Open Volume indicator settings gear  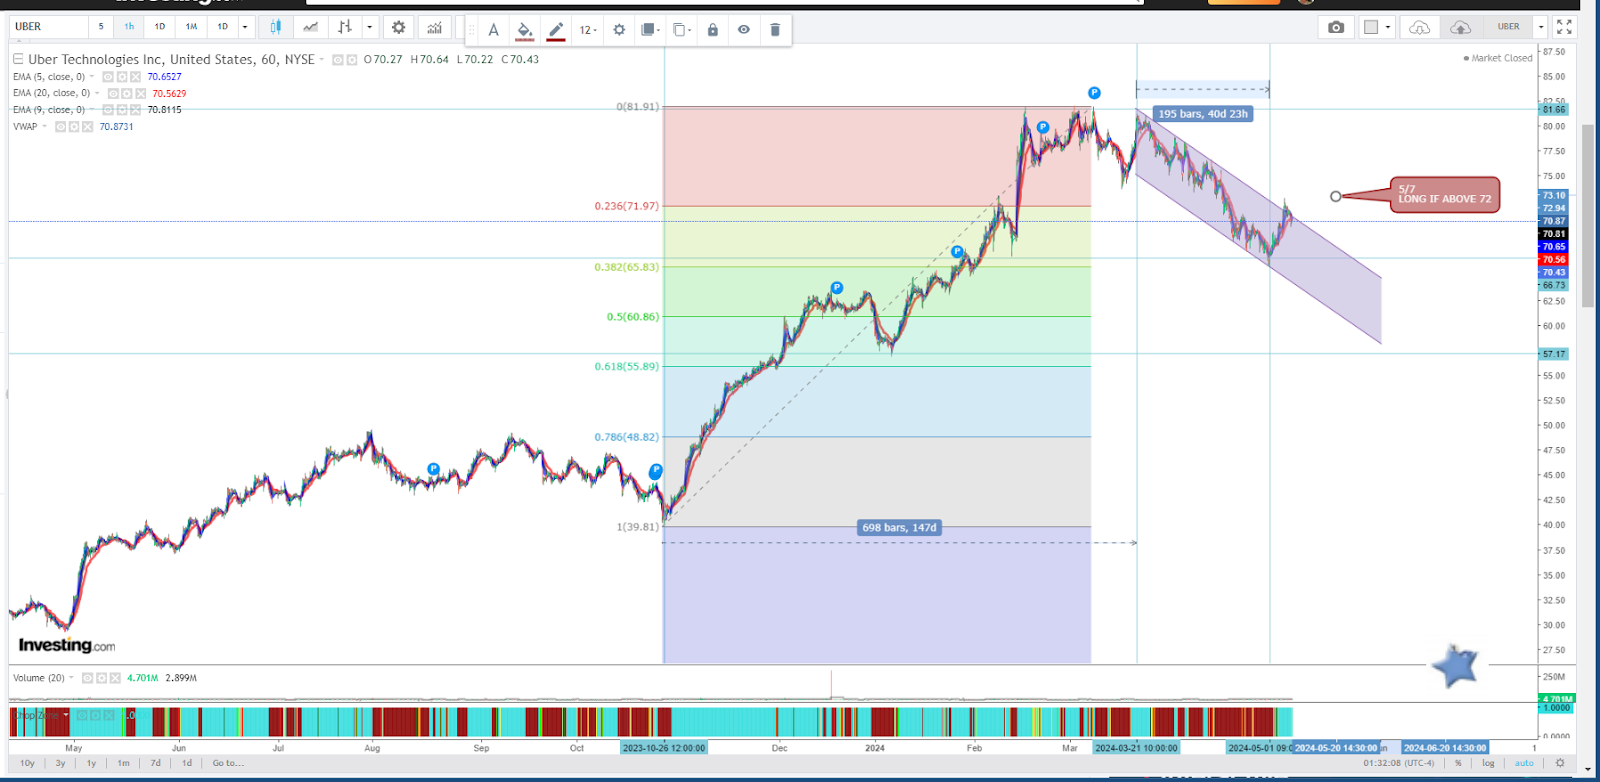(x=101, y=678)
